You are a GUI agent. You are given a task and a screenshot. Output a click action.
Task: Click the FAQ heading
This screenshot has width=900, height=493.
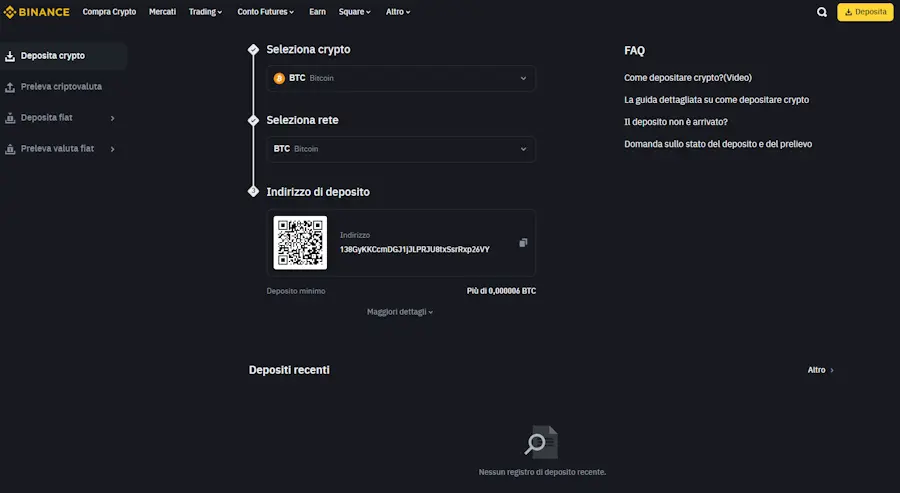(x=634, y=51)
